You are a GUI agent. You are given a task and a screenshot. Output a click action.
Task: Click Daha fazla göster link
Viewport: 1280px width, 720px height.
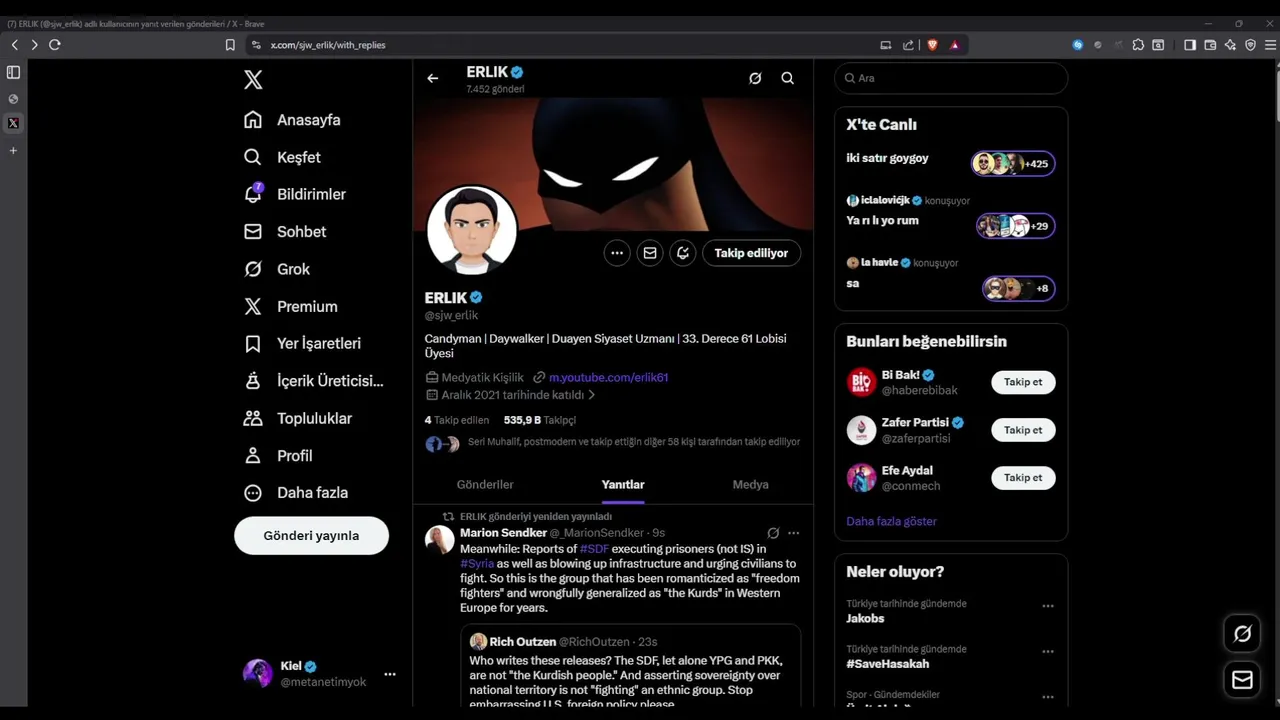click(891, 521)
